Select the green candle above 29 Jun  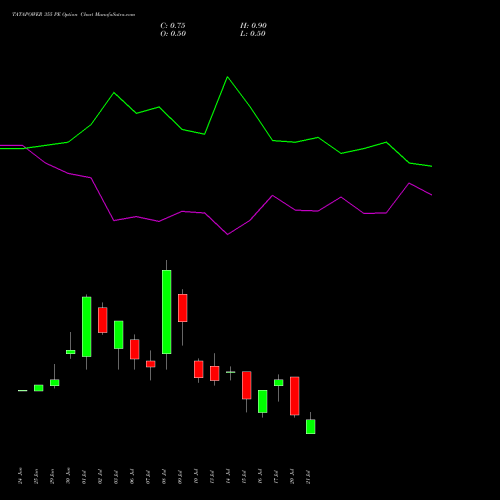[55, 383]
